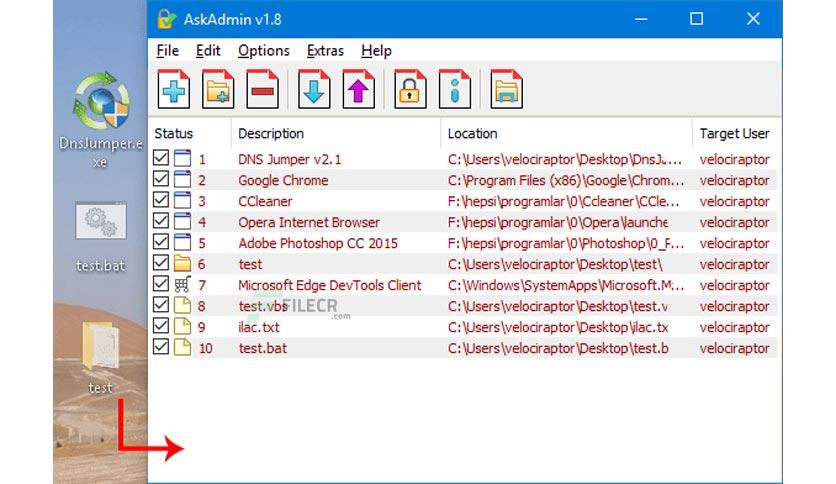Select the test.bat description in list
The width and height of the screenshot is (836, 484).
tap(262, 349)
